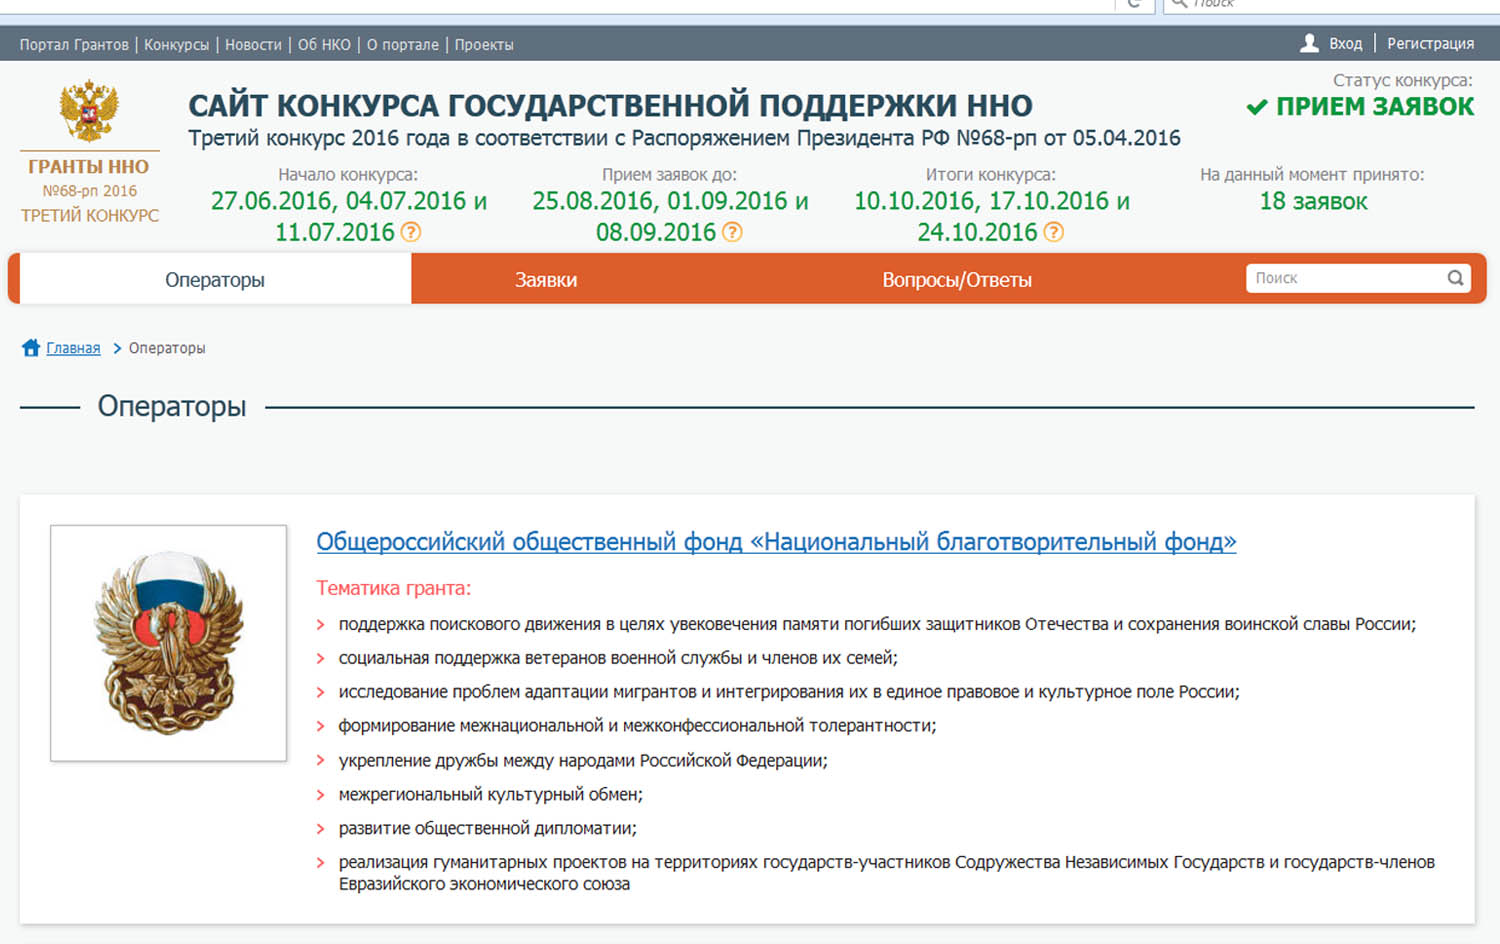The height and width of the screenshot is (944, 1500).
Task: Click the ТРЕТИЙ КОНКУРС text under the logo
Action: pyautogui.click(x=90, y=215)
